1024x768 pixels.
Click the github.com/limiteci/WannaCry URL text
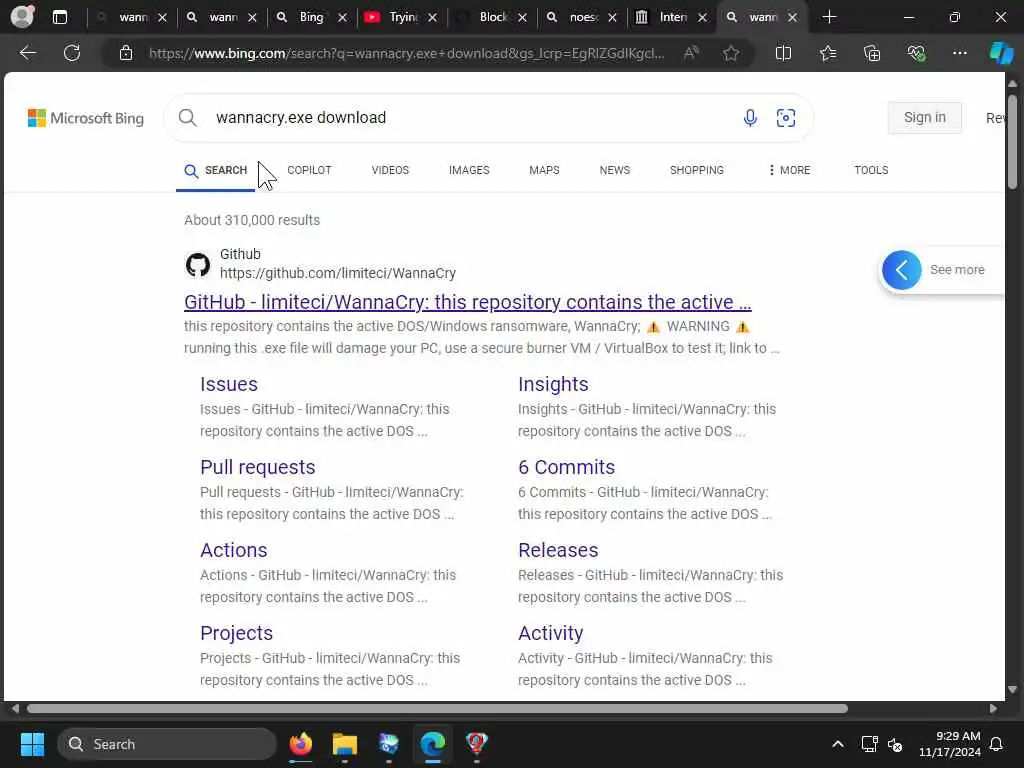point(338,273)
